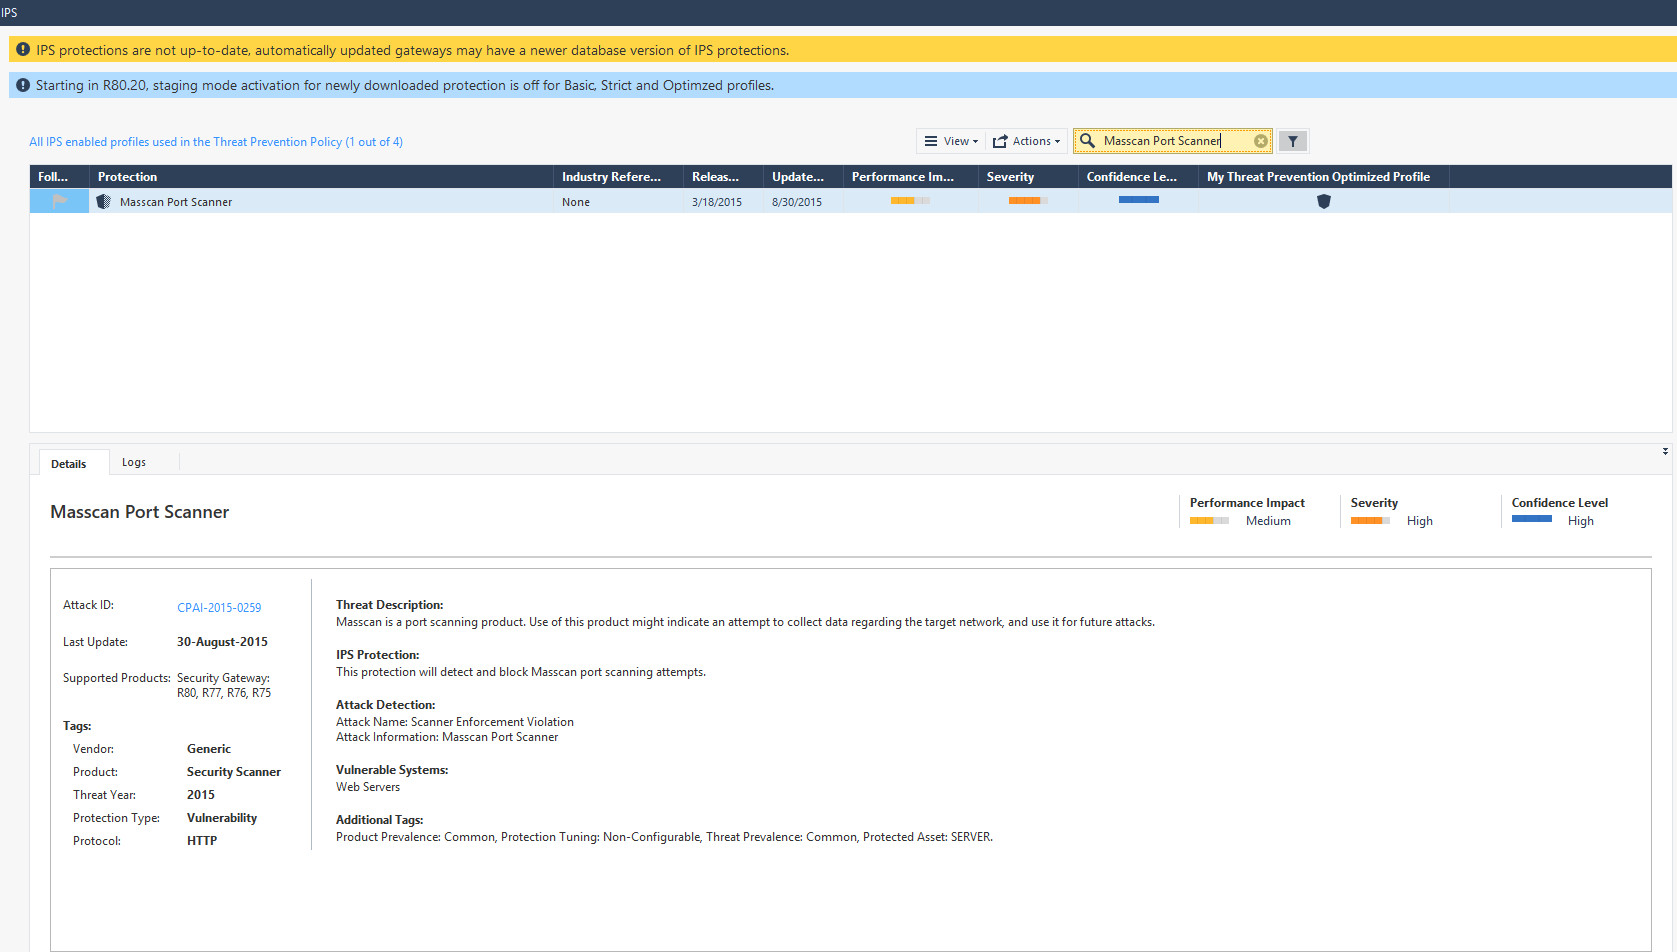Switch to the Logs tab
The image size is (1677, 952).
pyautogui.click(x=134, y=462)
